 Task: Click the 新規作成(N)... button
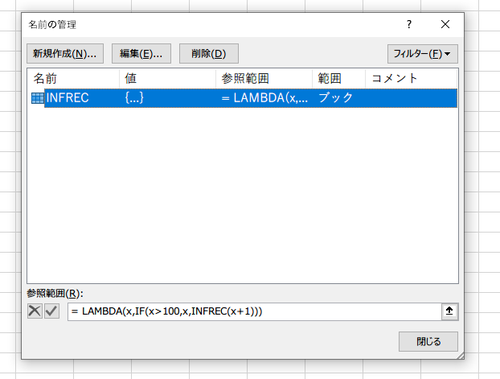tap(65, 53)
